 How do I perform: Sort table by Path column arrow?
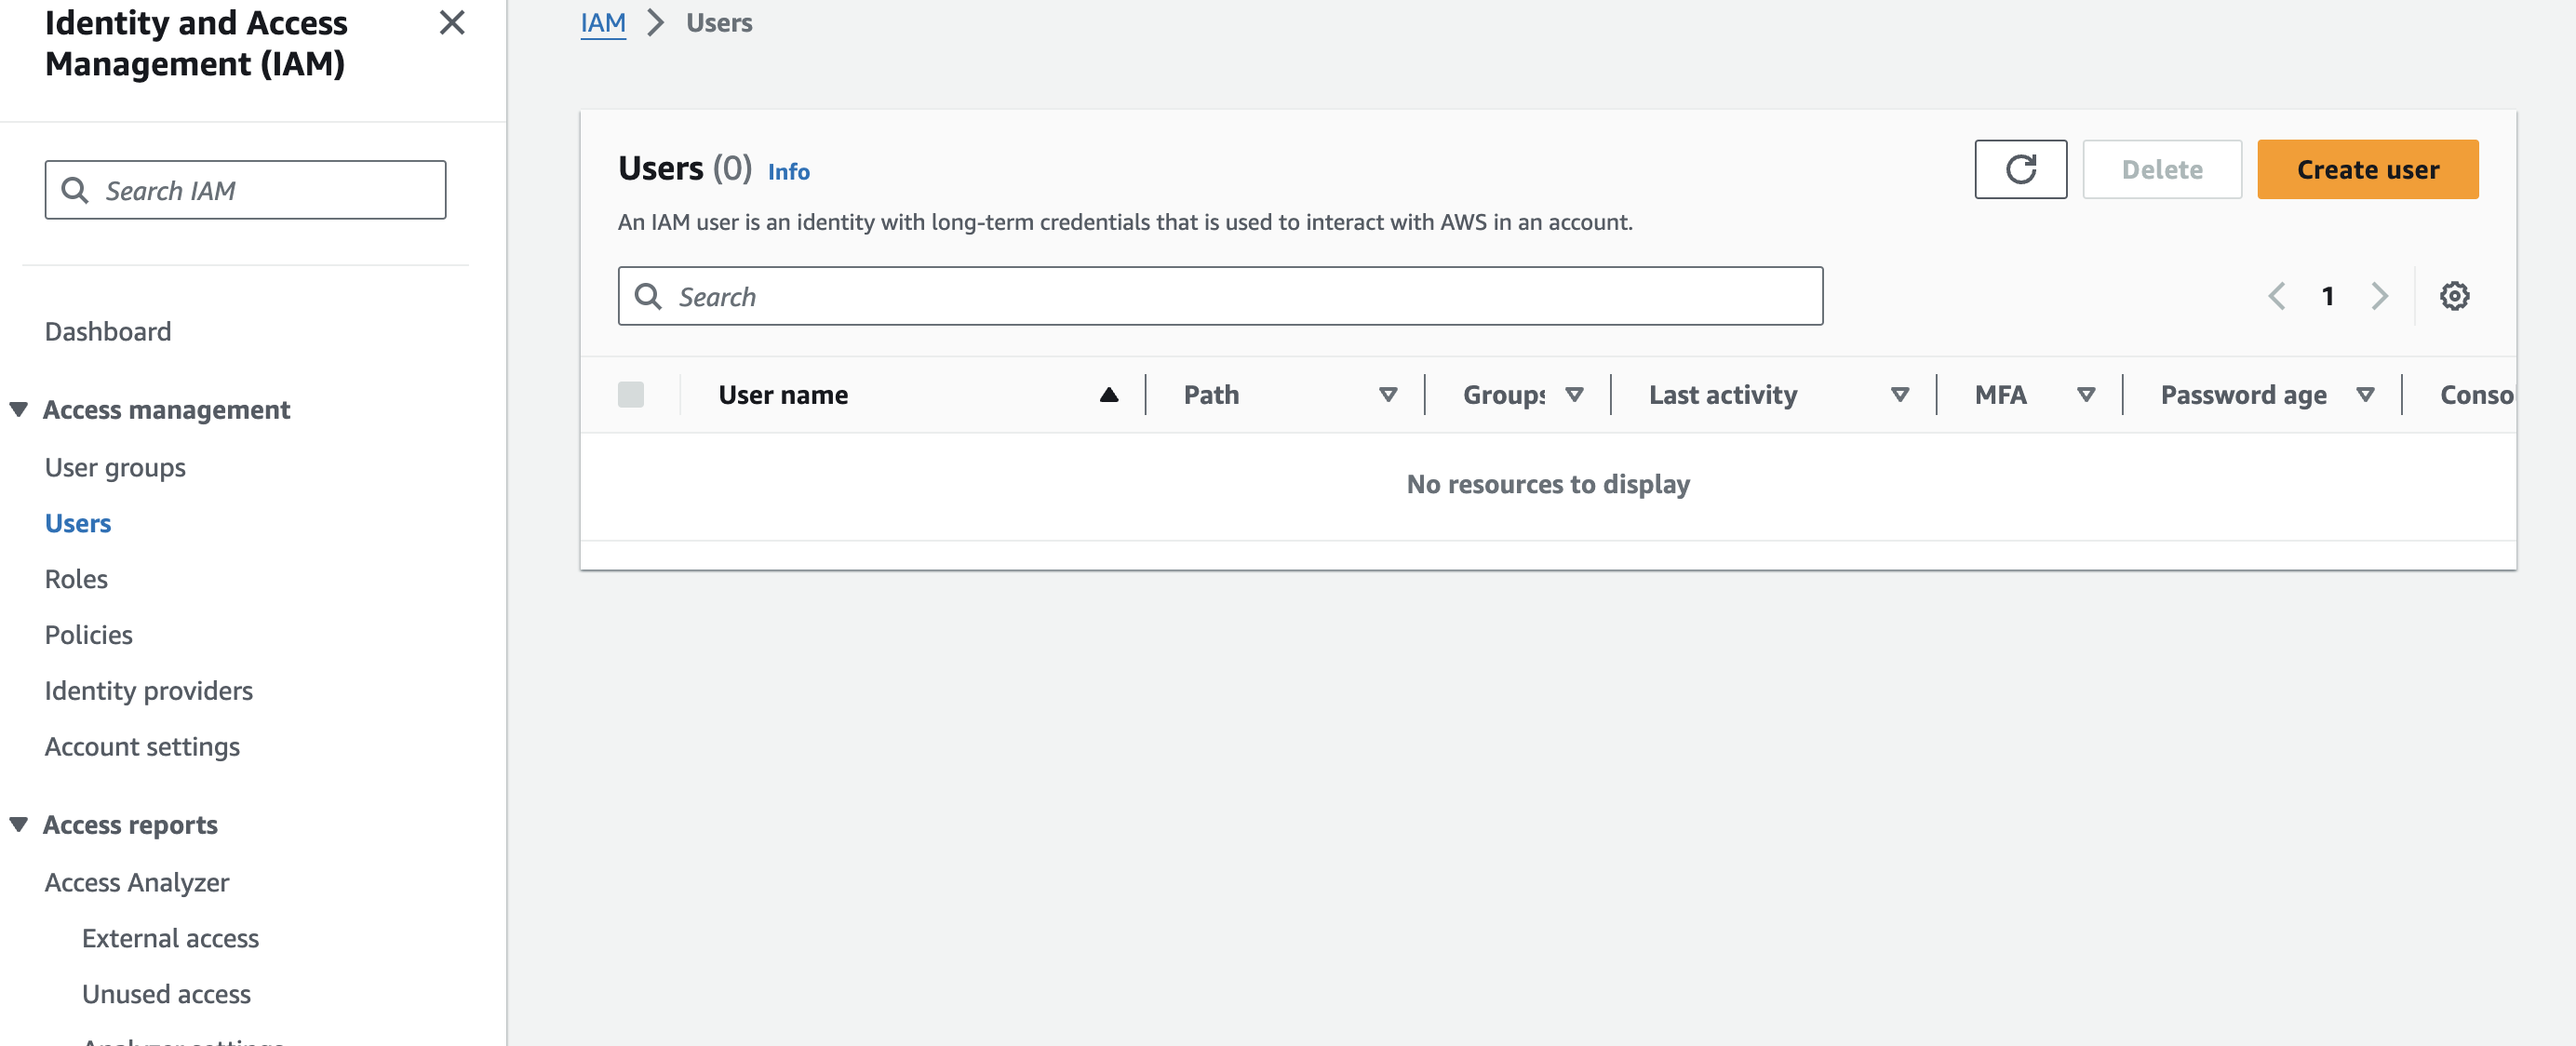pyautogui.click(x=1388, y=395)
